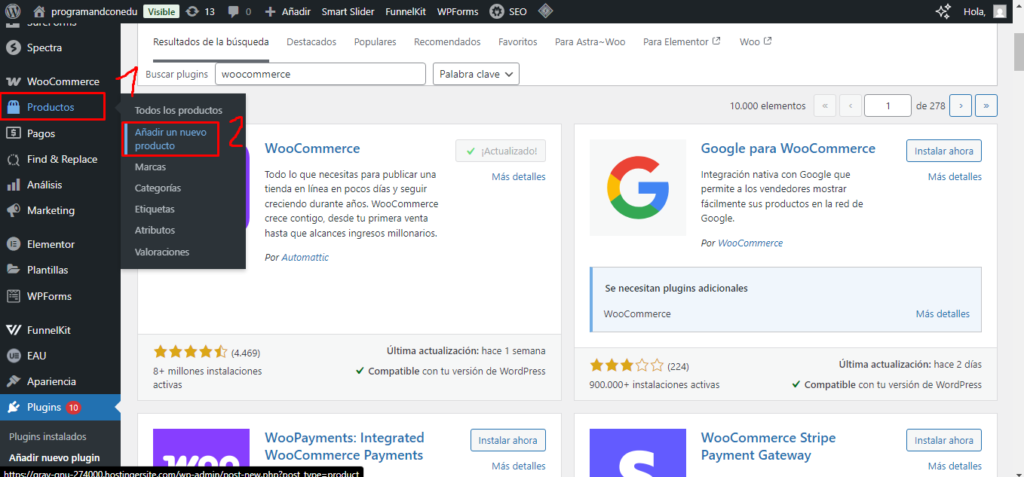Click the EAU sidebar icon

tap(12, 356)
